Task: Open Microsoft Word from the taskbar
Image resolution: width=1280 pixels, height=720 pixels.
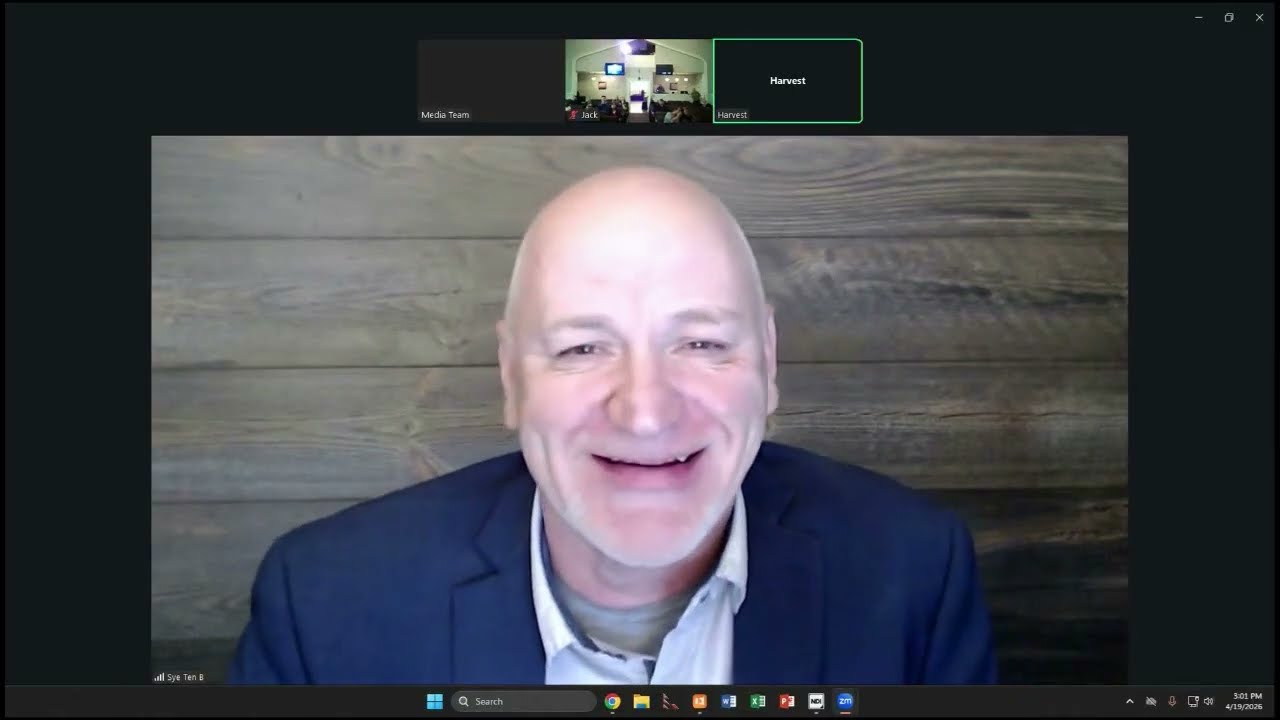Action: coord(729,701)
